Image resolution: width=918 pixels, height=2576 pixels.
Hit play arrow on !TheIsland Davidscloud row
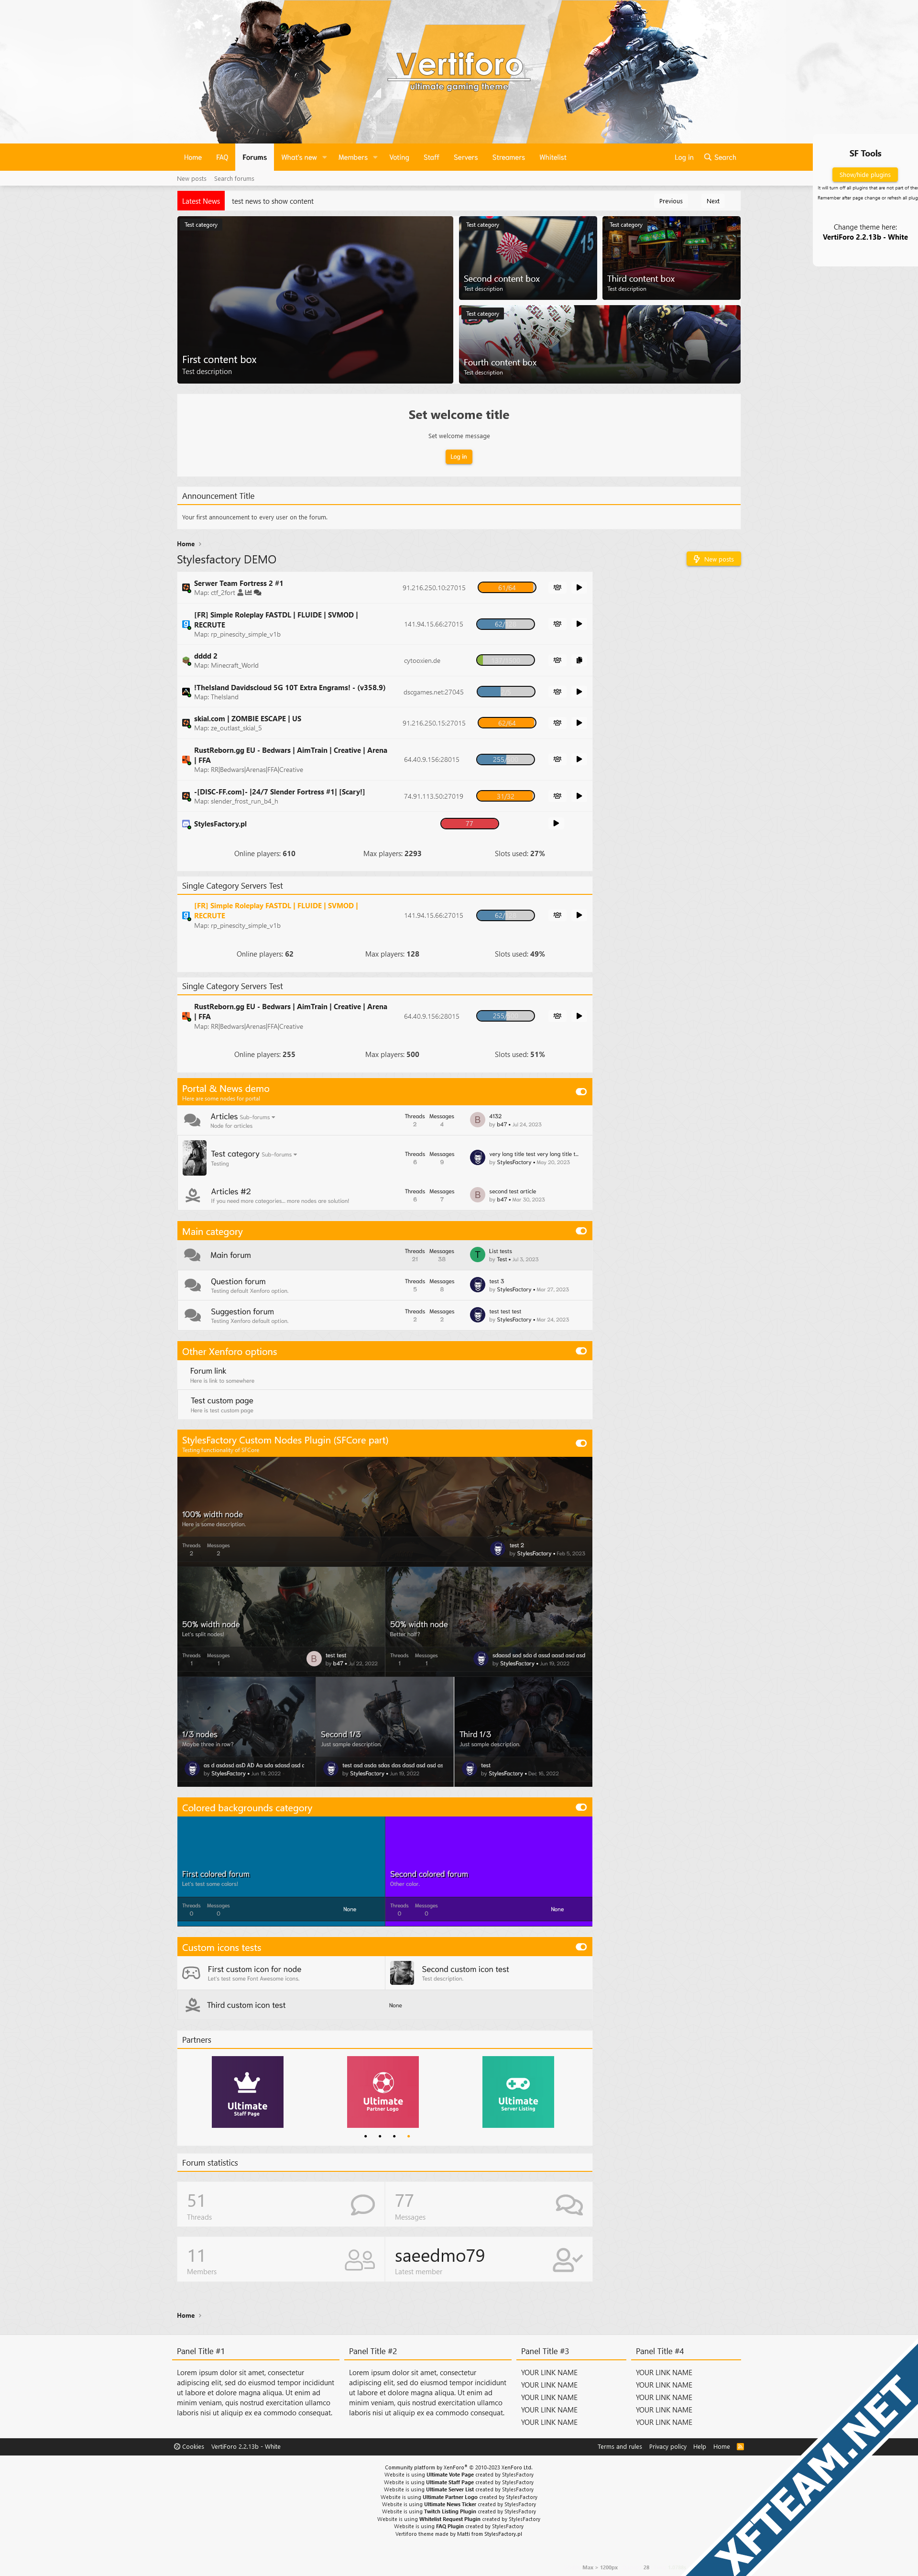point(579,692)
